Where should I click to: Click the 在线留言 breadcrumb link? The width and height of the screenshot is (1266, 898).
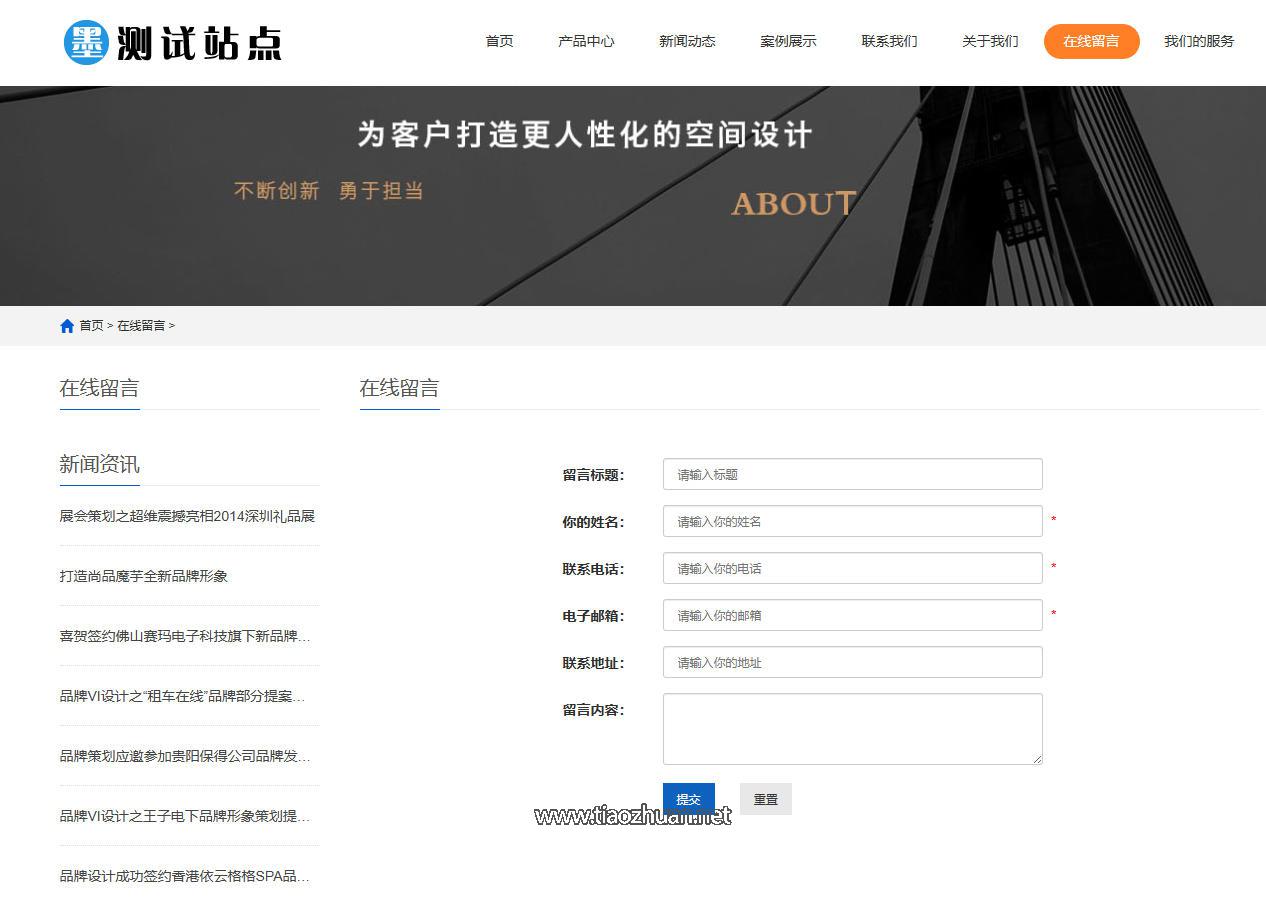pyautogui.click(x=141, y=326)
